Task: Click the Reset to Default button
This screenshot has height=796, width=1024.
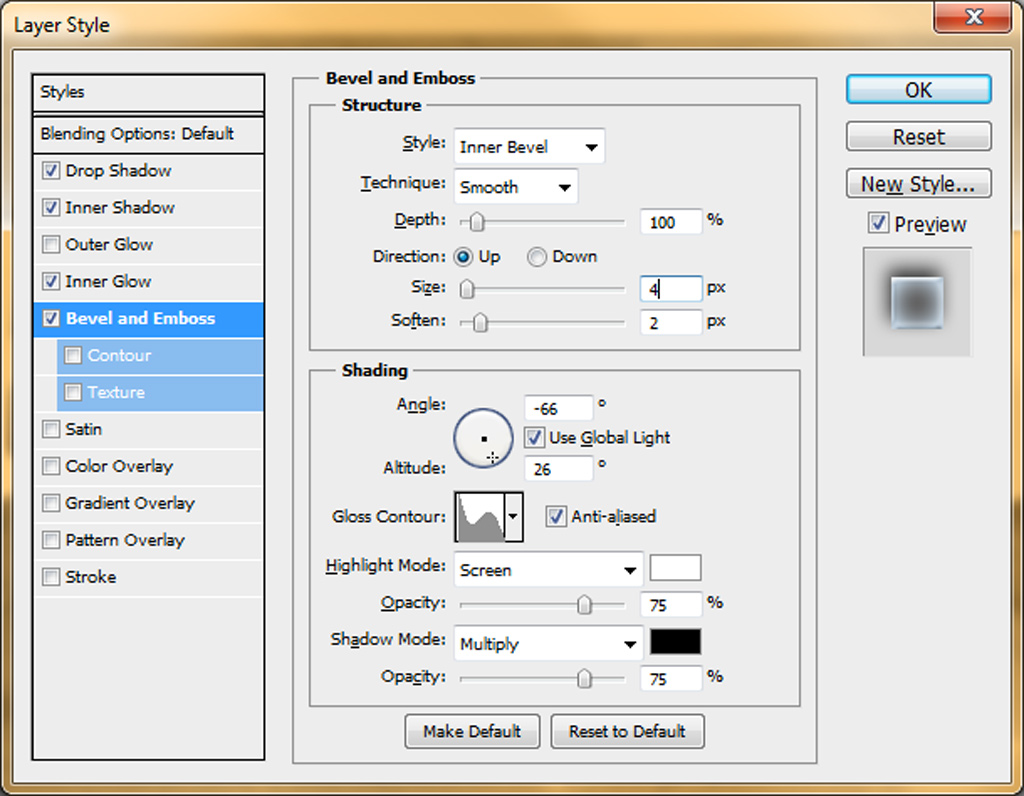Action: [x=628, y=731]
